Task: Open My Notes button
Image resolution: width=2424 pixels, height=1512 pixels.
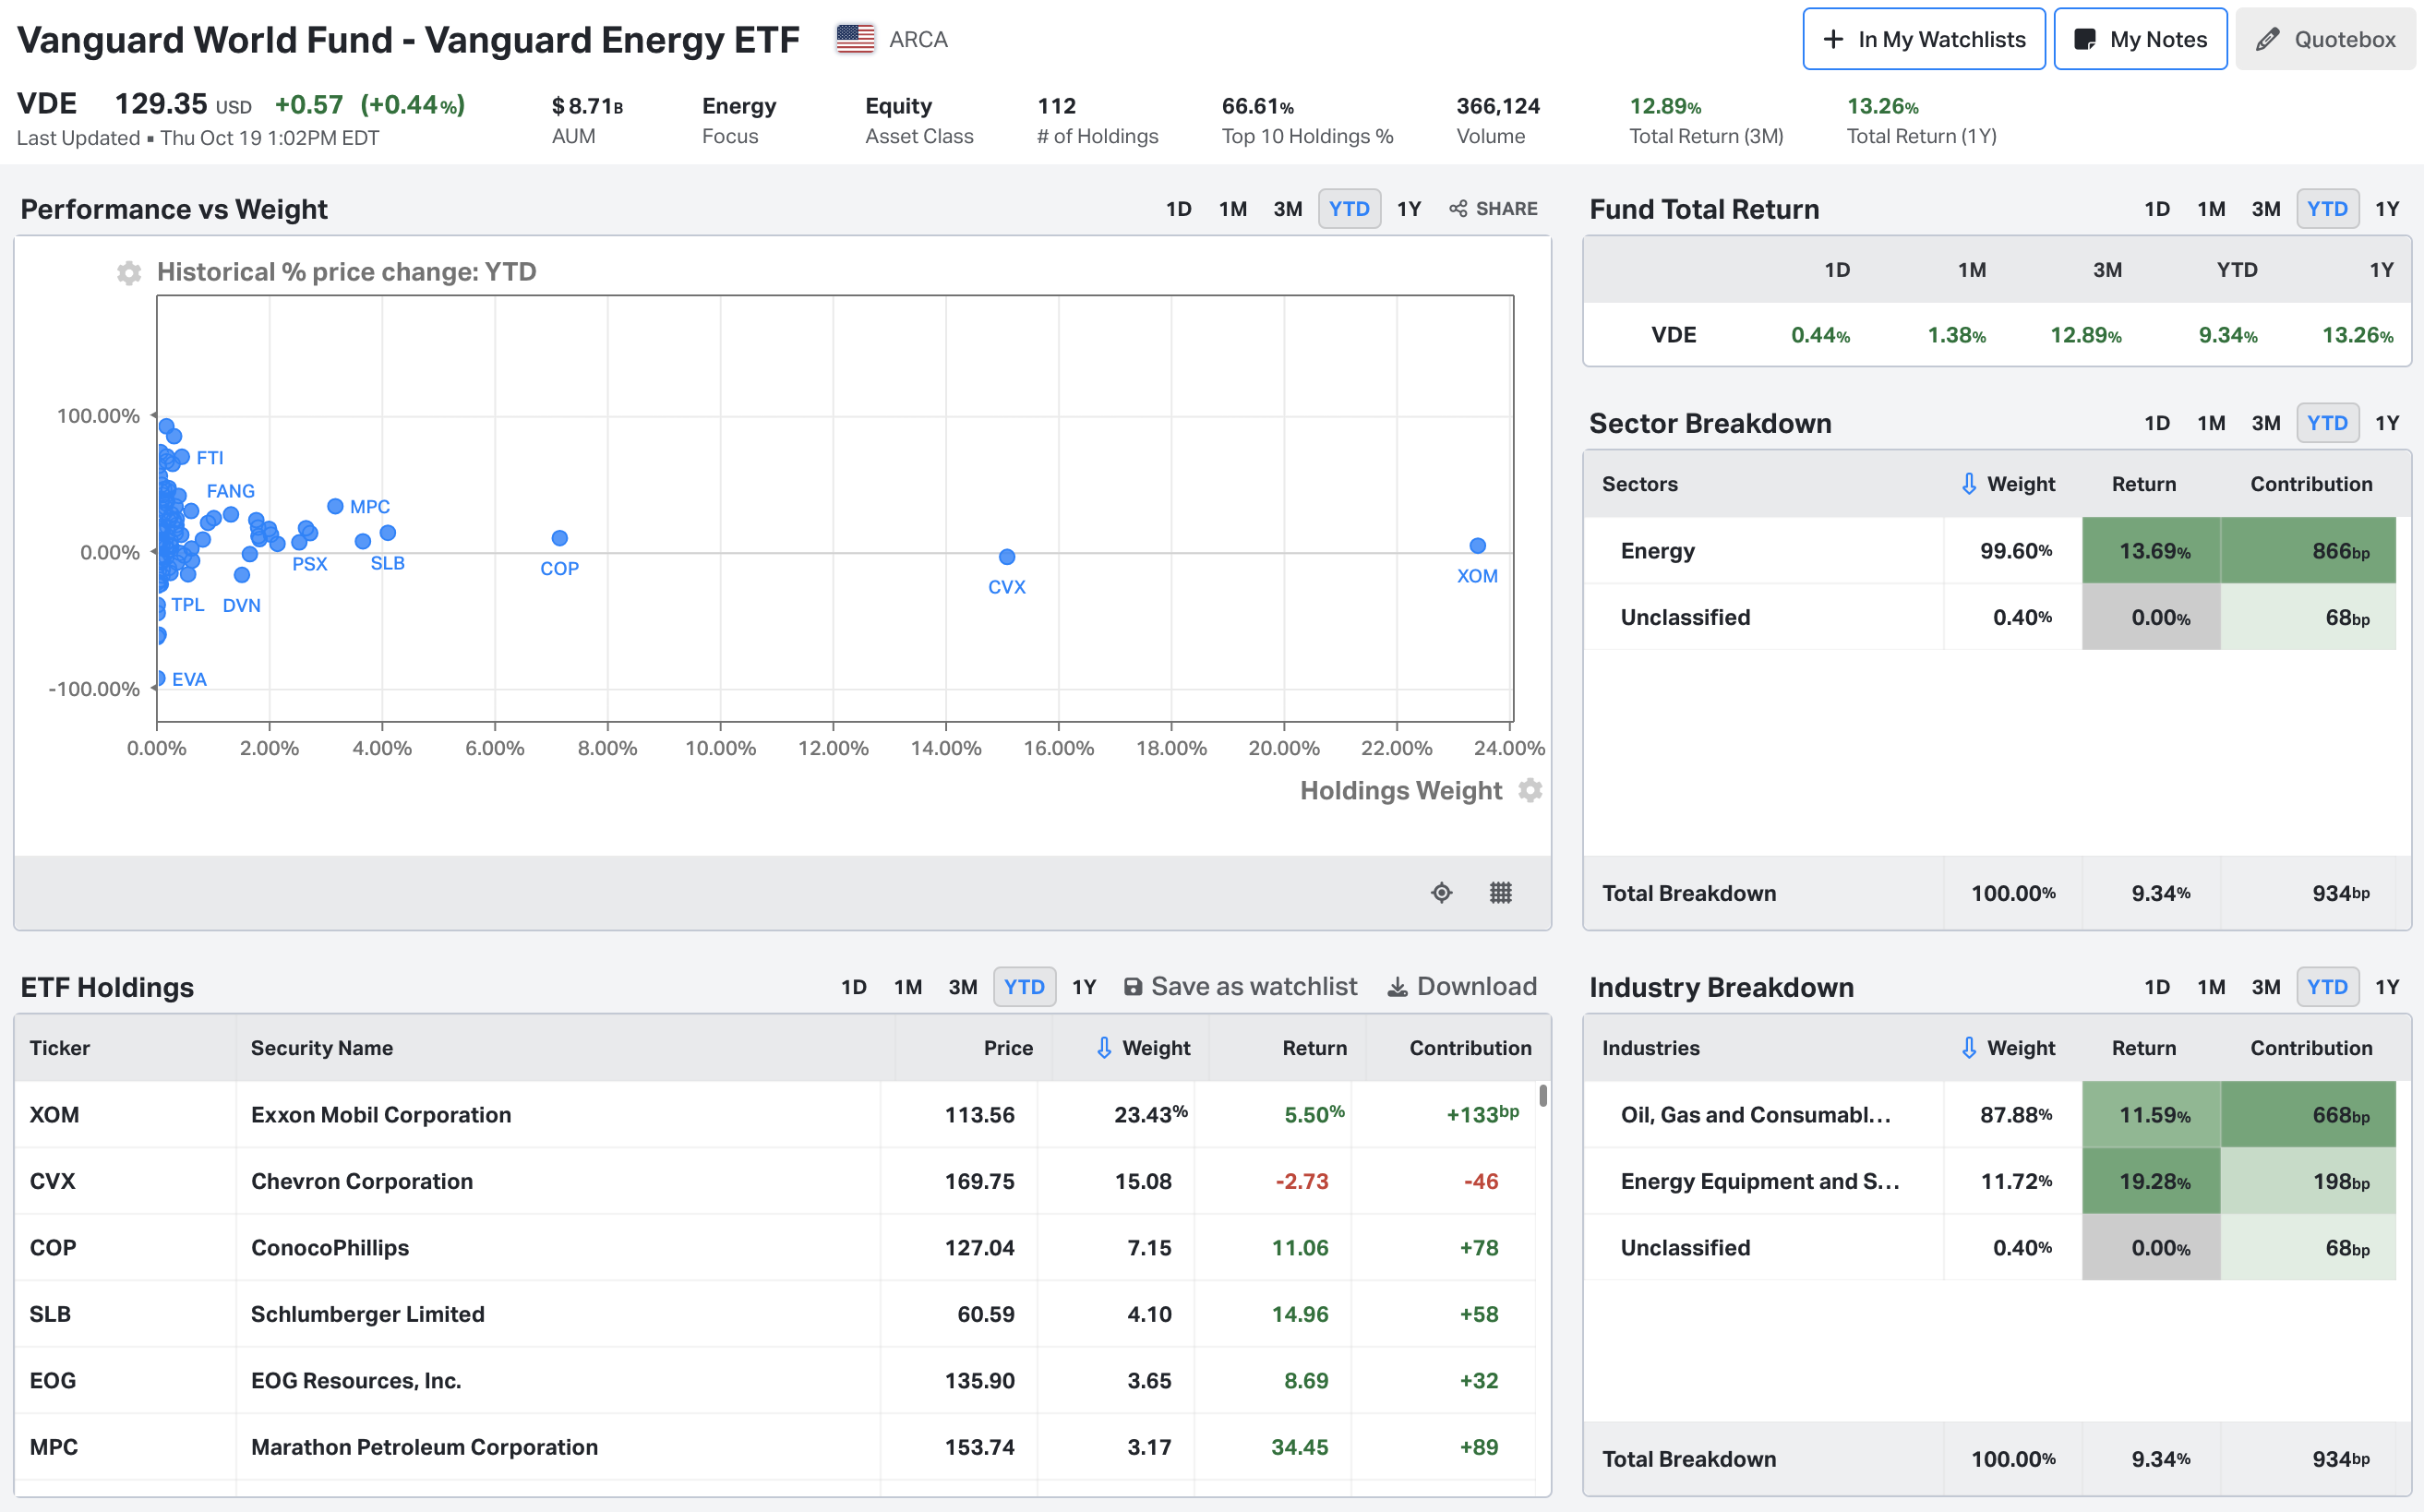Action: coord(2140,39)
